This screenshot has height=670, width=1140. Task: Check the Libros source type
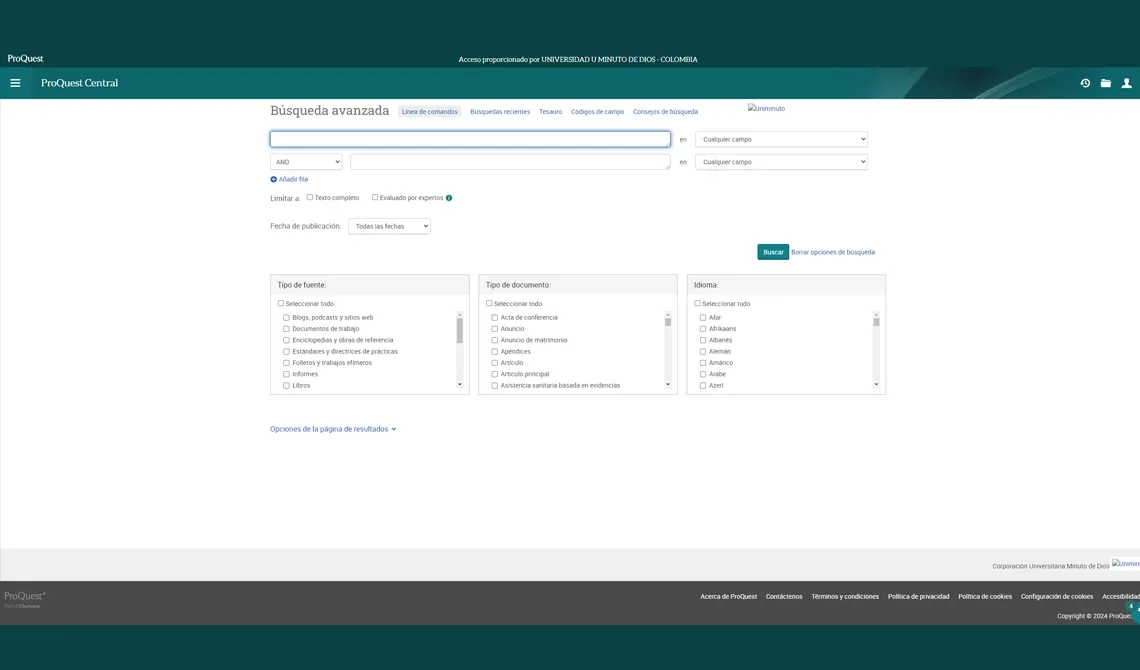coord(286,386)
